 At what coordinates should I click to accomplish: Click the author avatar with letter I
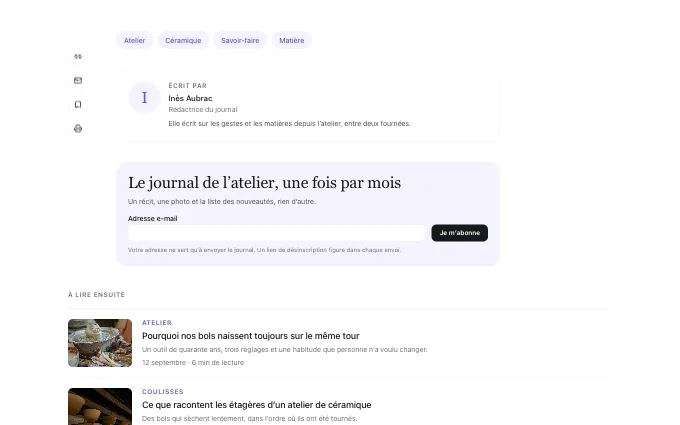pos(144,98)
